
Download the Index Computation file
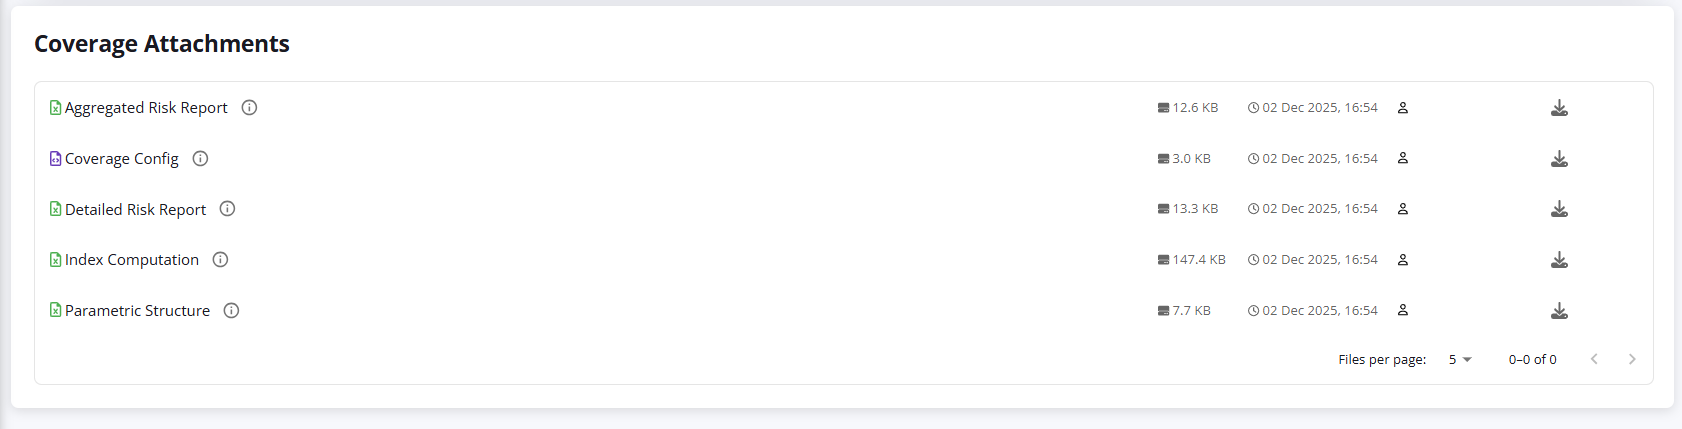(1559, 260)
